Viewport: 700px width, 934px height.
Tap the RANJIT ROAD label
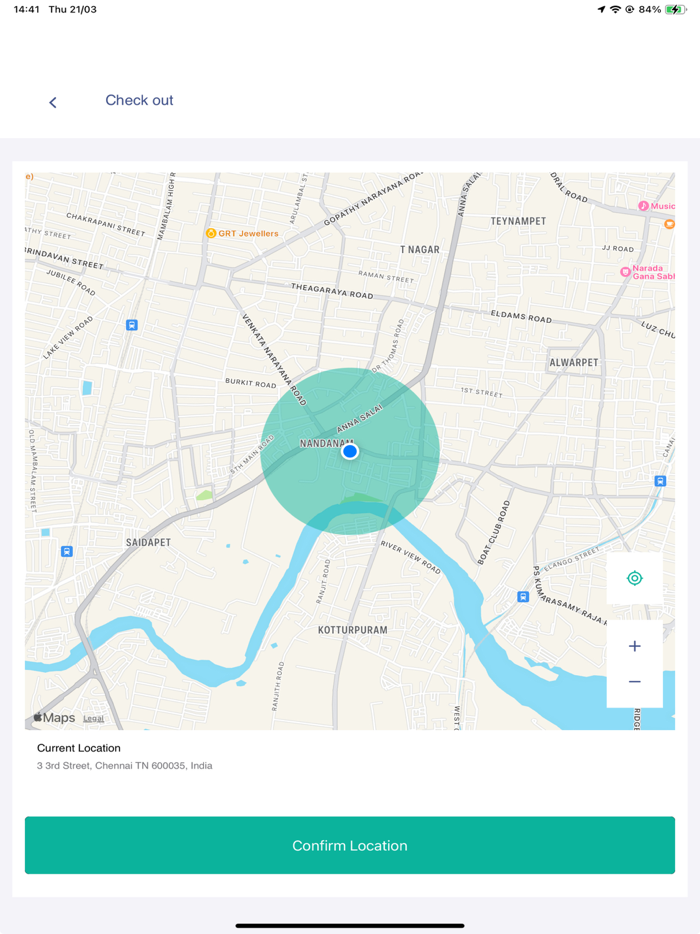click(322, 581)
